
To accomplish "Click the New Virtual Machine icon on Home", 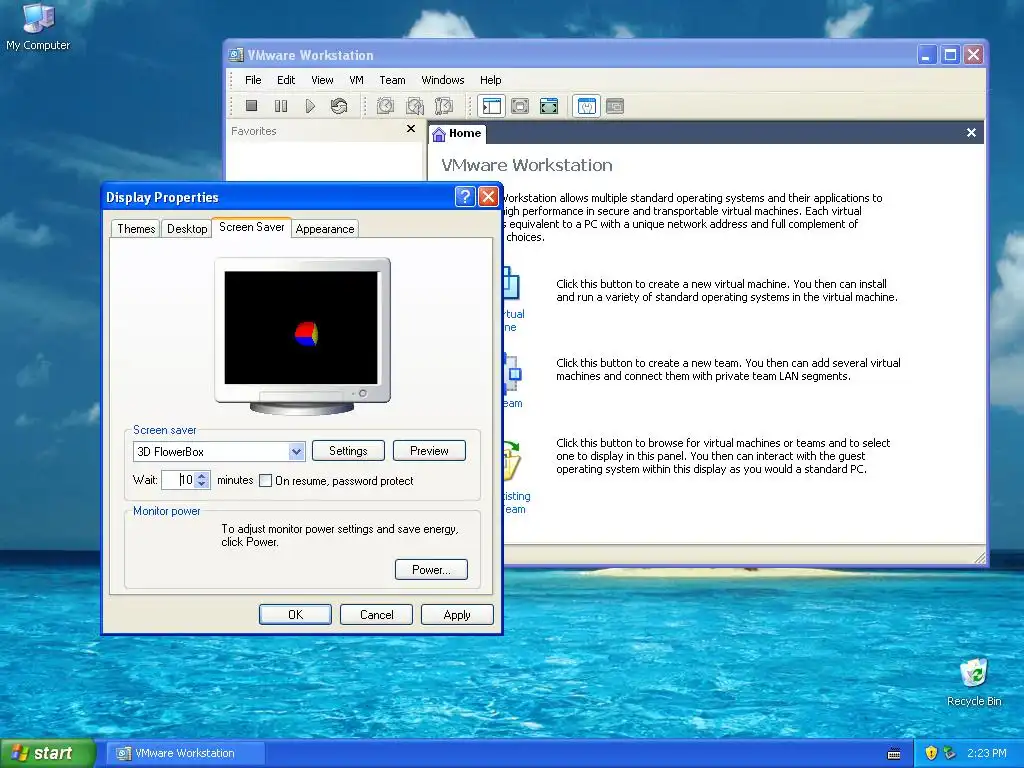I will tap(511, 284).
